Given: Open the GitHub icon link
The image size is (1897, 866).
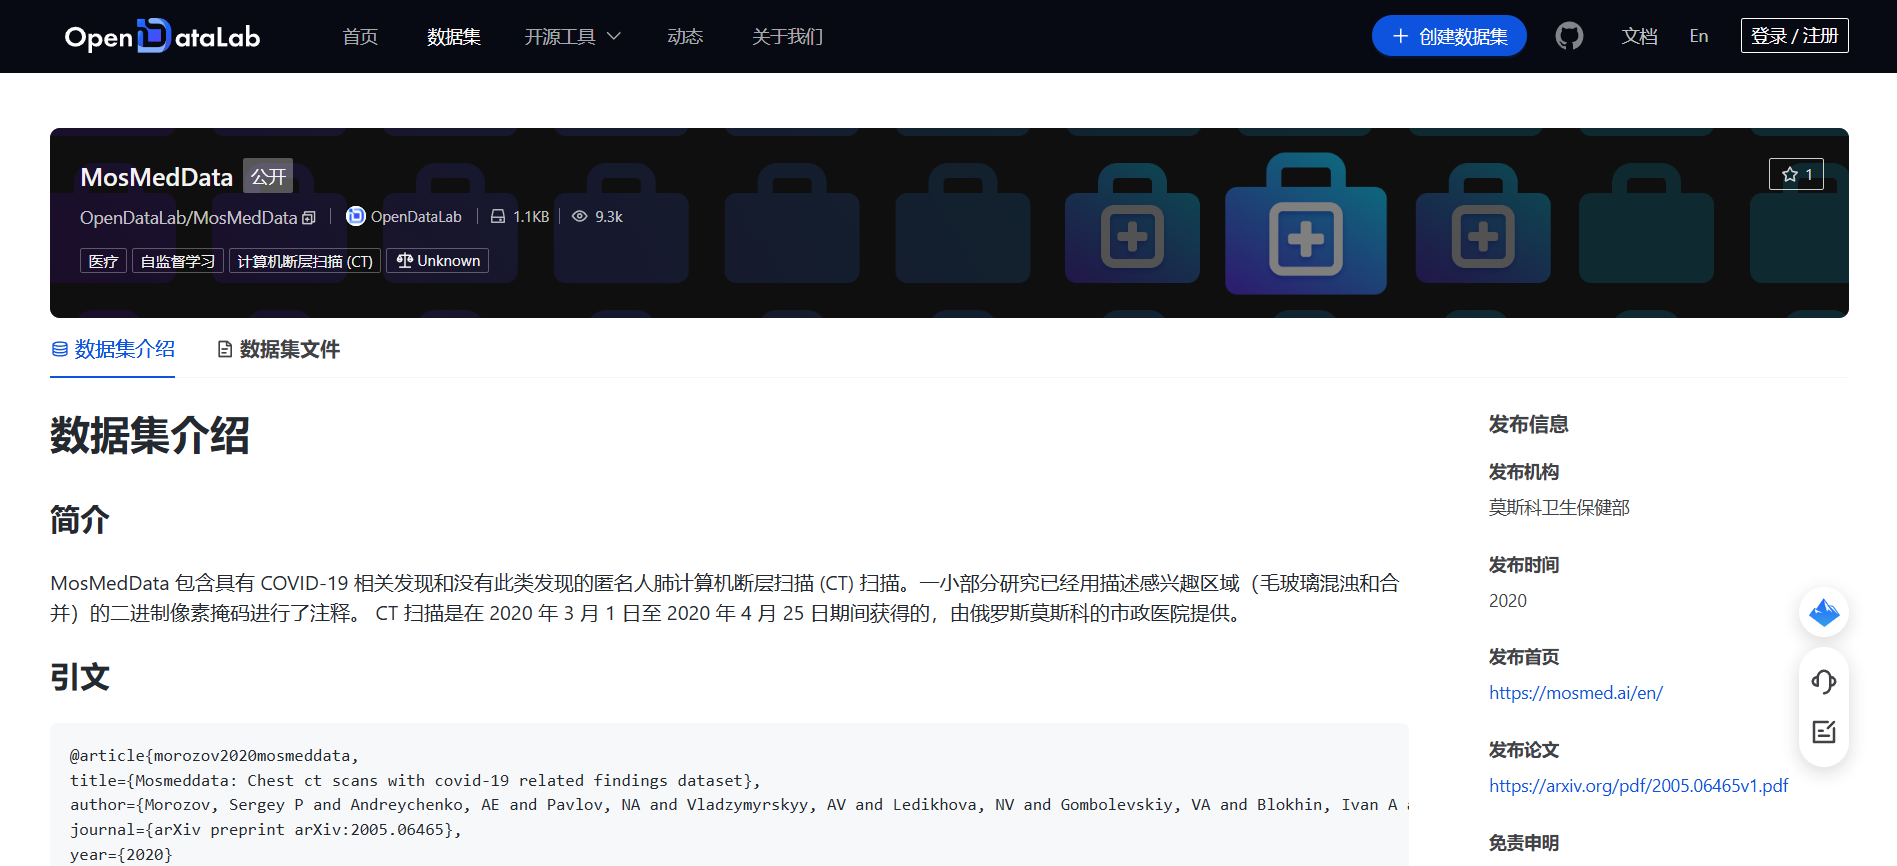Looking at the screenshot, I should [1569, 36].
